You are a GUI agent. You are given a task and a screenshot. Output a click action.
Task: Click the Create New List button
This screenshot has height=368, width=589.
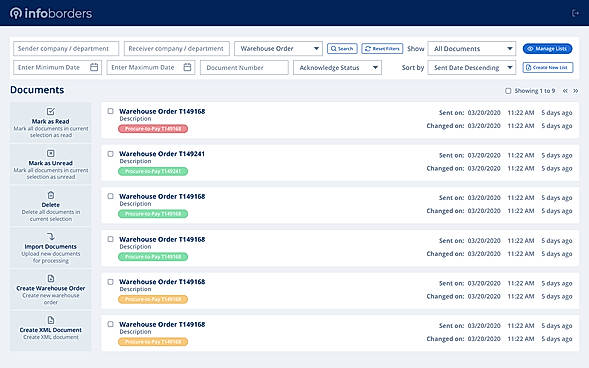548,68
